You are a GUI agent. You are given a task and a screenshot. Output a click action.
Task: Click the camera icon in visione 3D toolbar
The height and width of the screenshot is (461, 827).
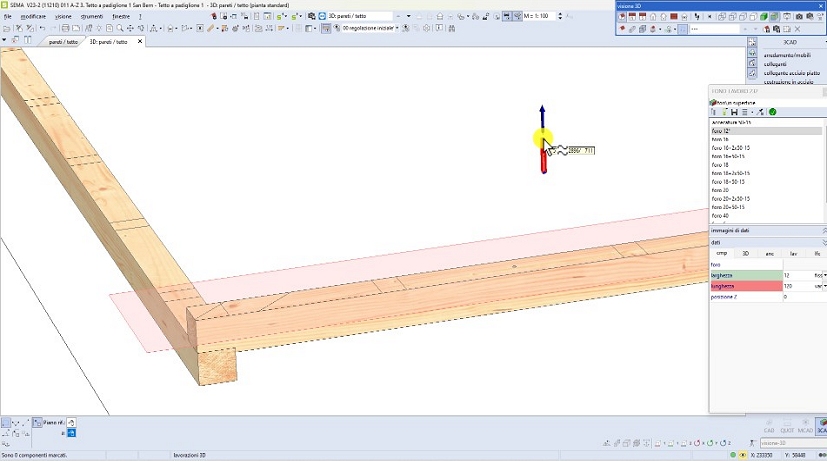(x=798, y=17)
